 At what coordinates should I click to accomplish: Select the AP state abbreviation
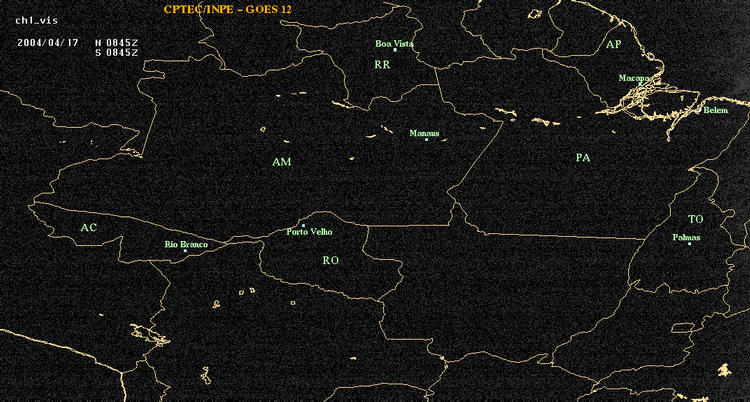click(x=613, y=45)
